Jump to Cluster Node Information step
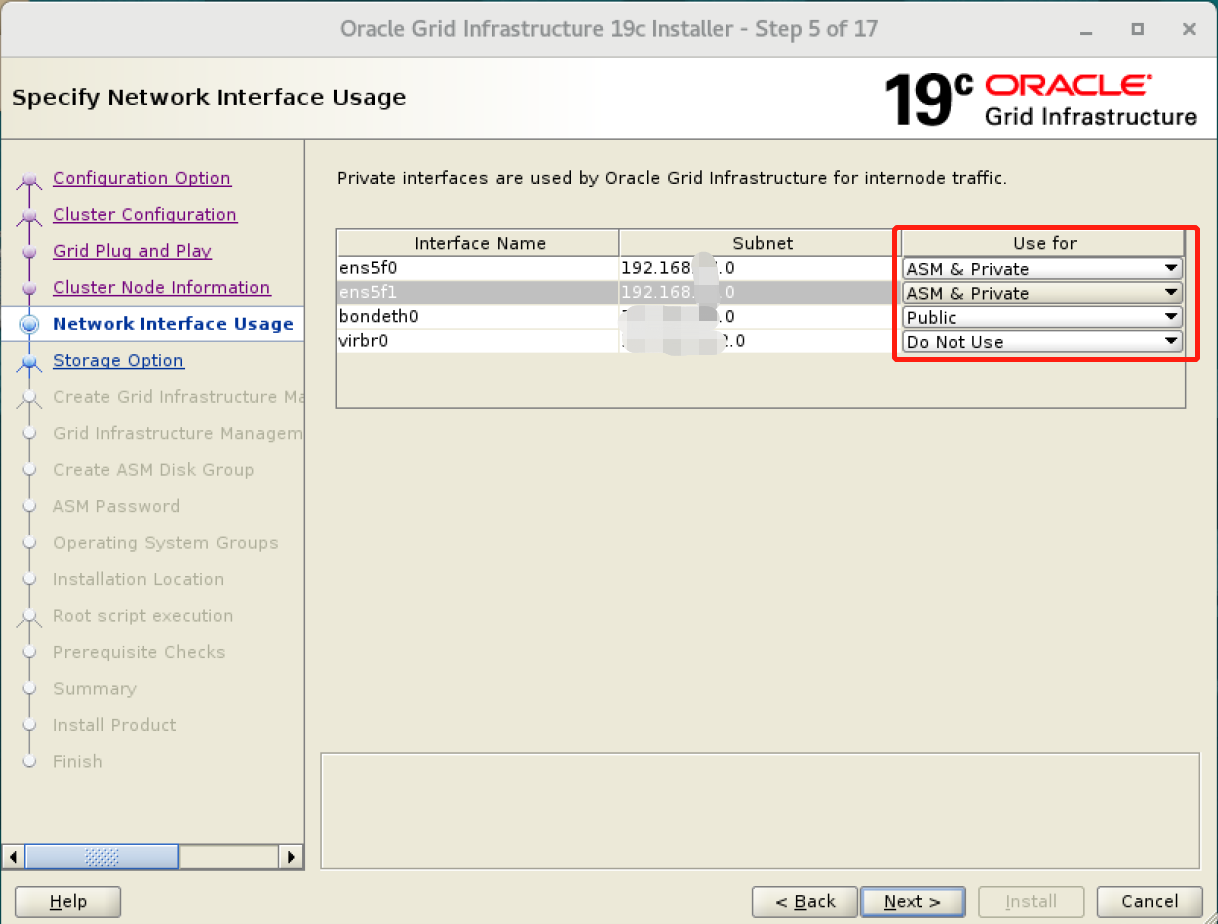The image size is (1218, 924). click(x=162, y=287)
